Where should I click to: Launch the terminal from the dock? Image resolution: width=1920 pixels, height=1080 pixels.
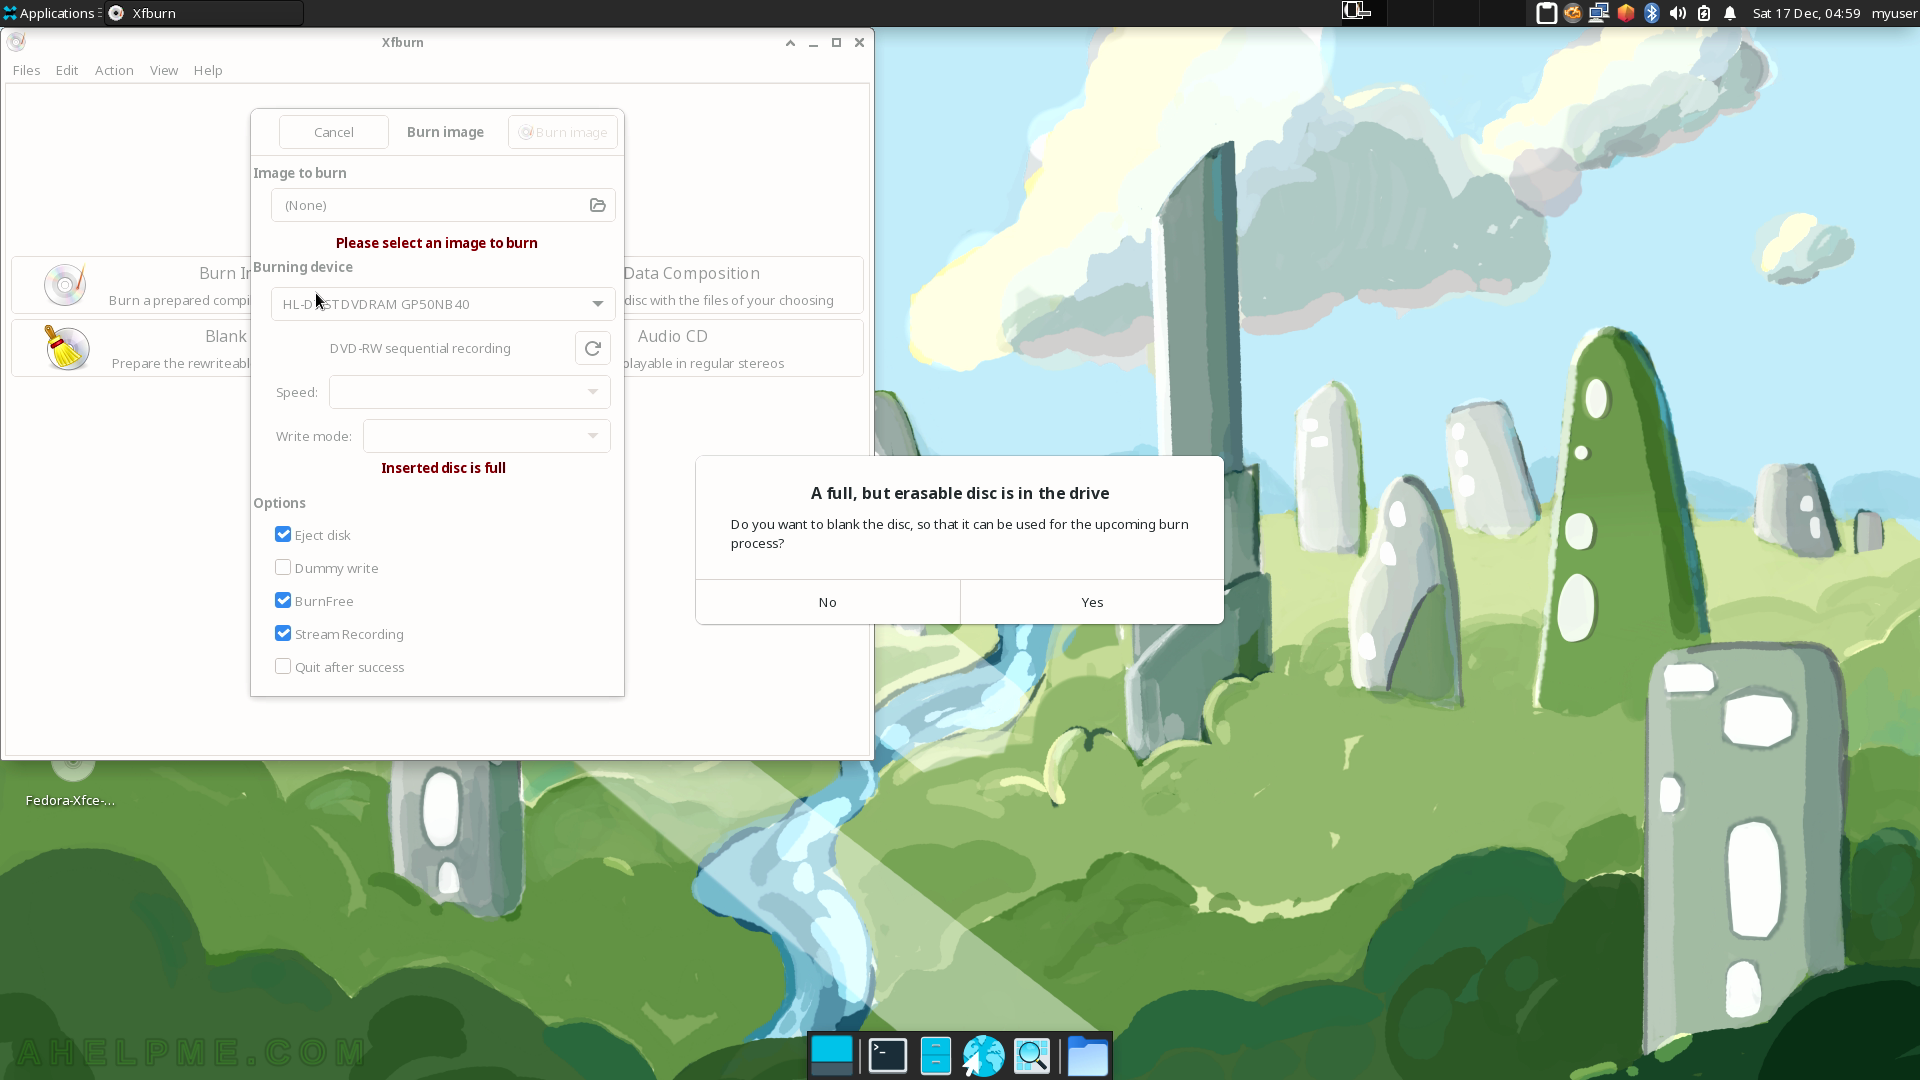point(888,1056)
